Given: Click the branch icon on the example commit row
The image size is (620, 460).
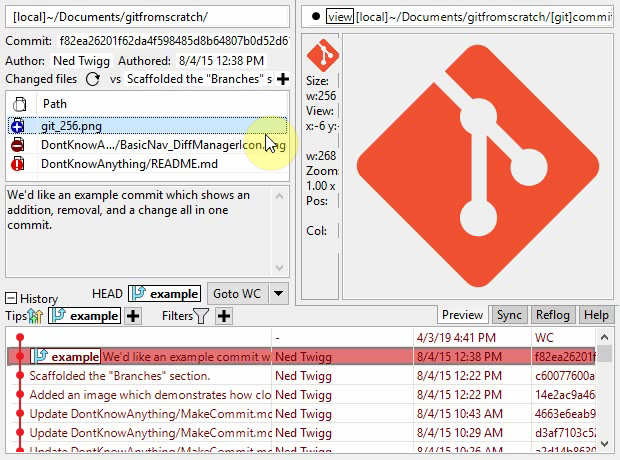Looking at the screenshot, I should 40,356.
